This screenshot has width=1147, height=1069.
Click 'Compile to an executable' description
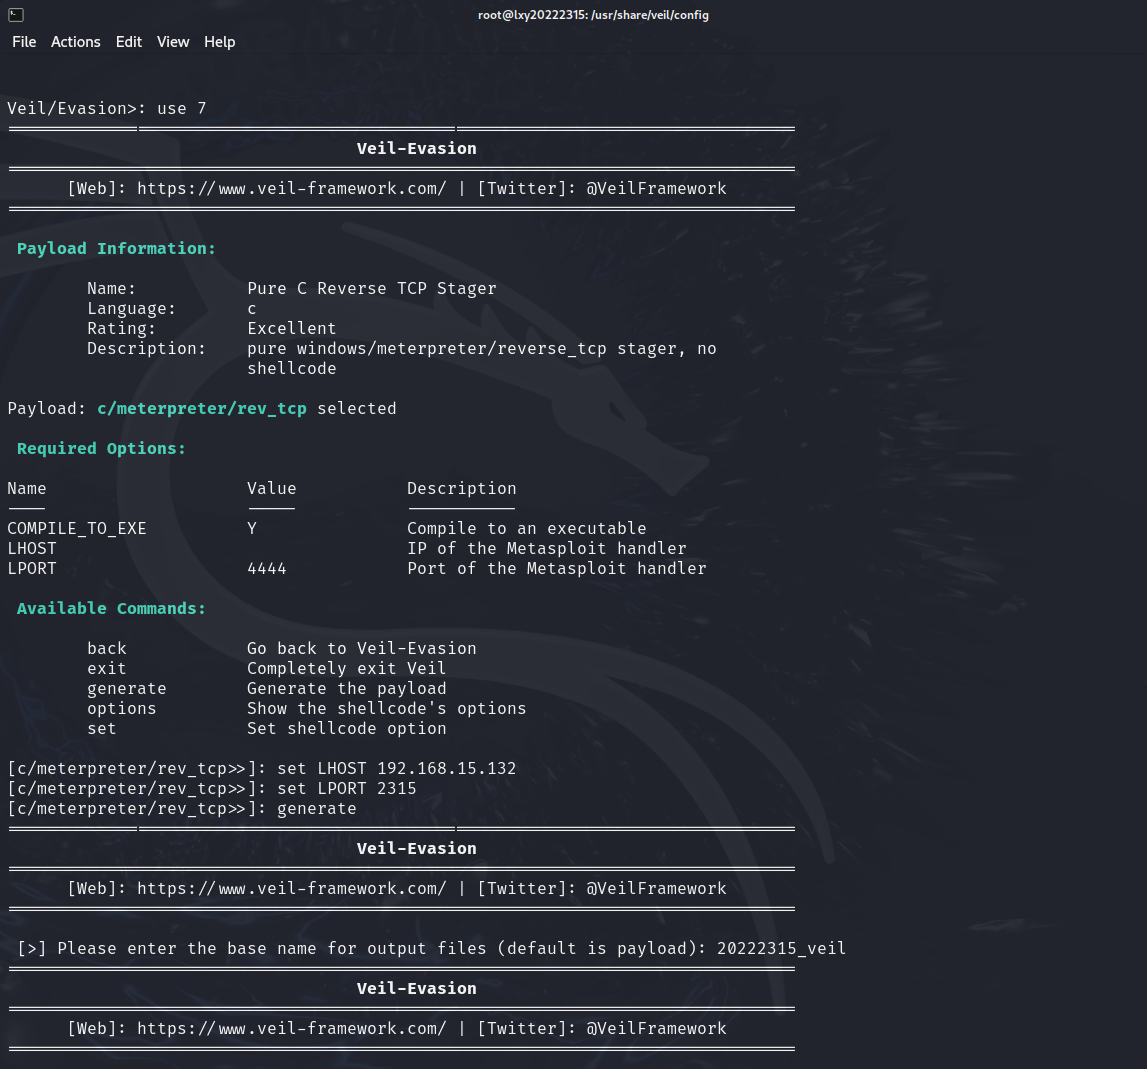pos(527,528)
